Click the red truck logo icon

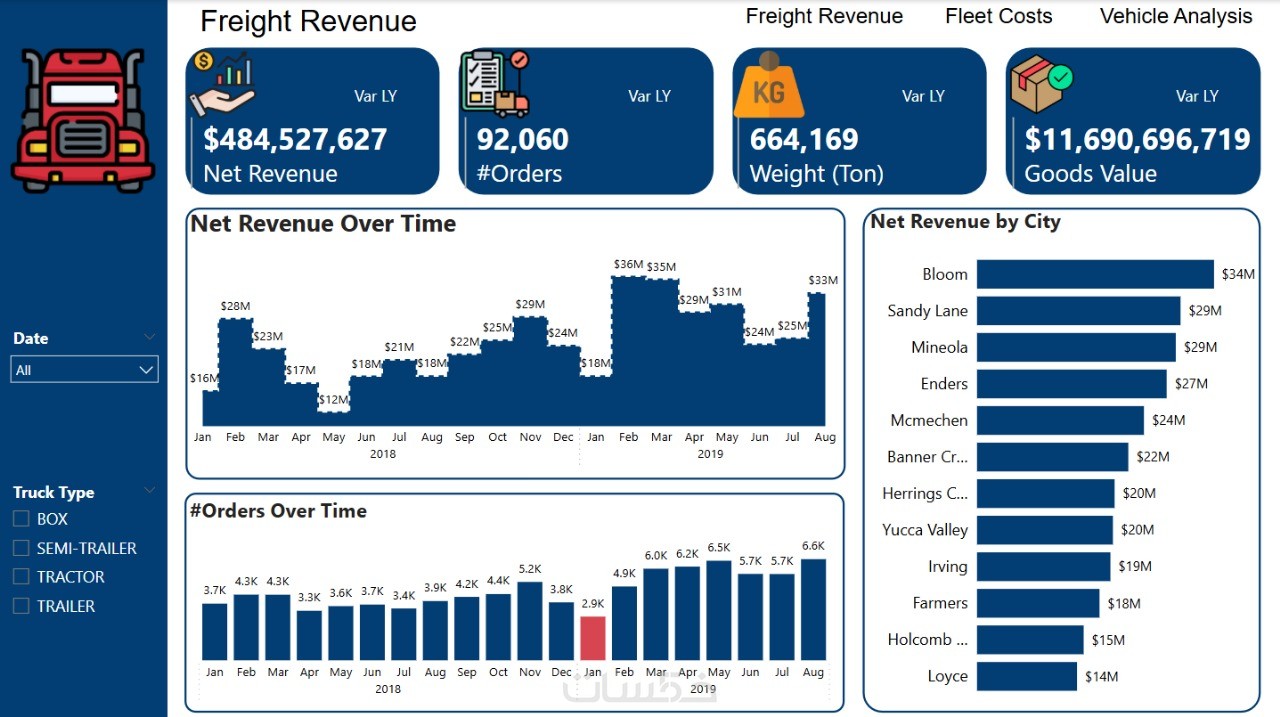coord(84,121)
